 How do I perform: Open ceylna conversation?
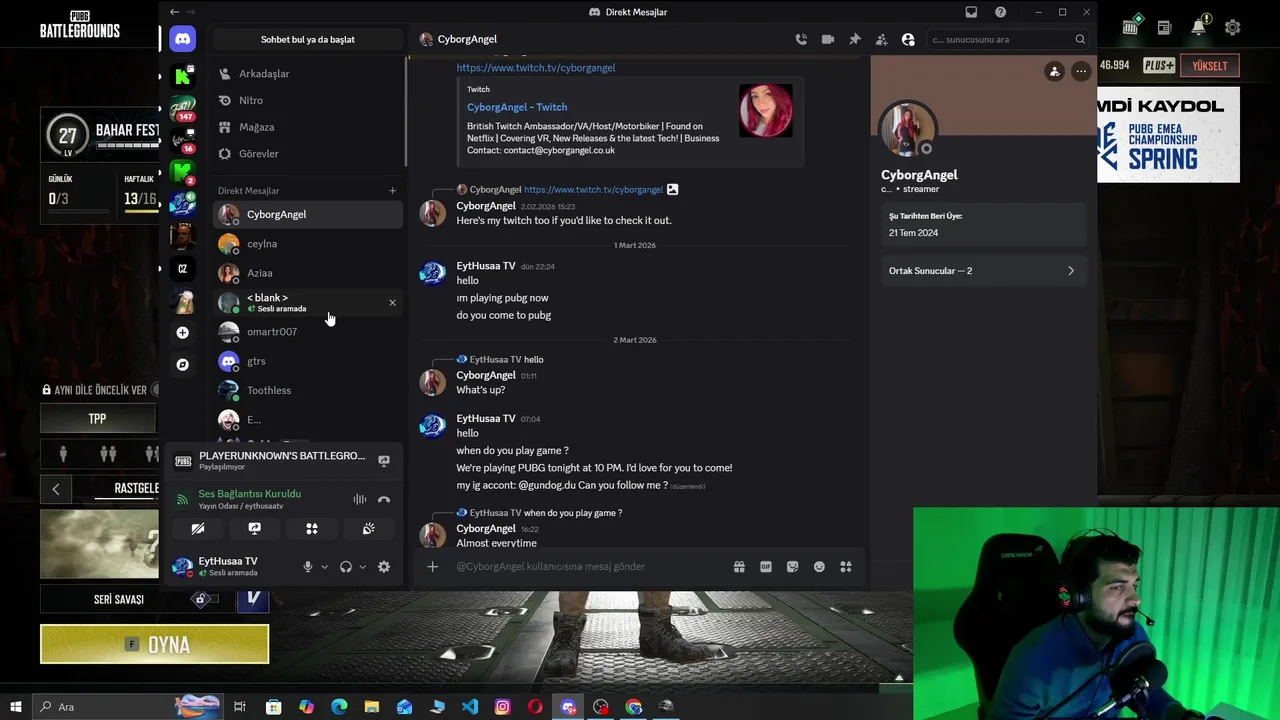tap(308, 244)
